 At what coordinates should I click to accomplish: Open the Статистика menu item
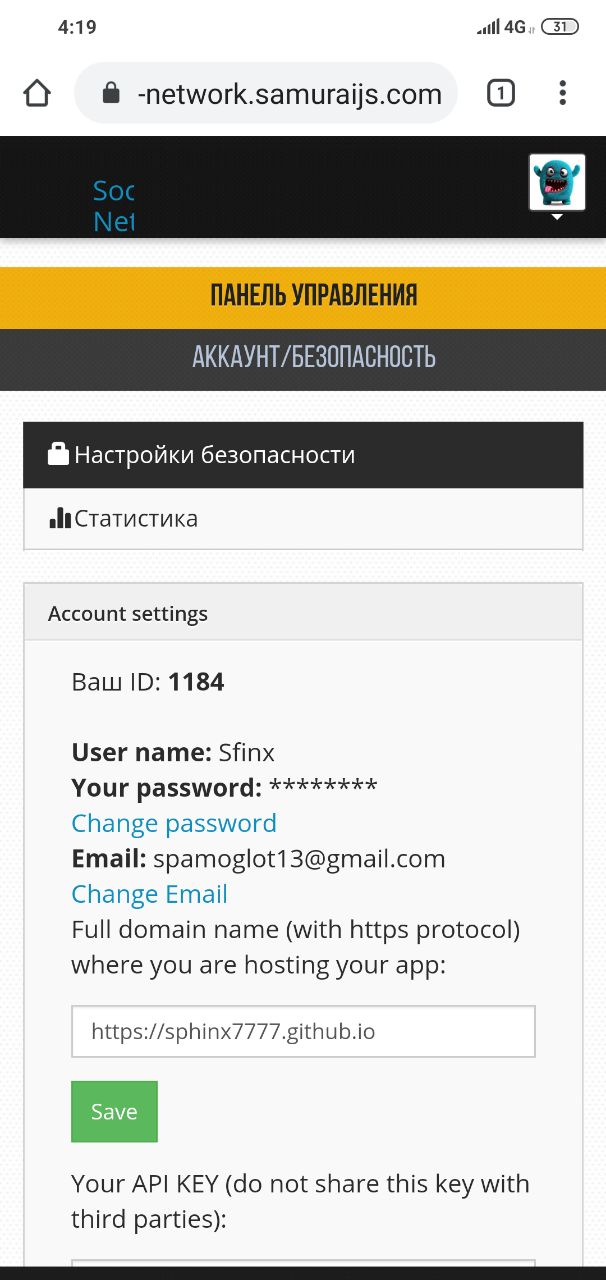pyautogui.click(x=136, y=518)
